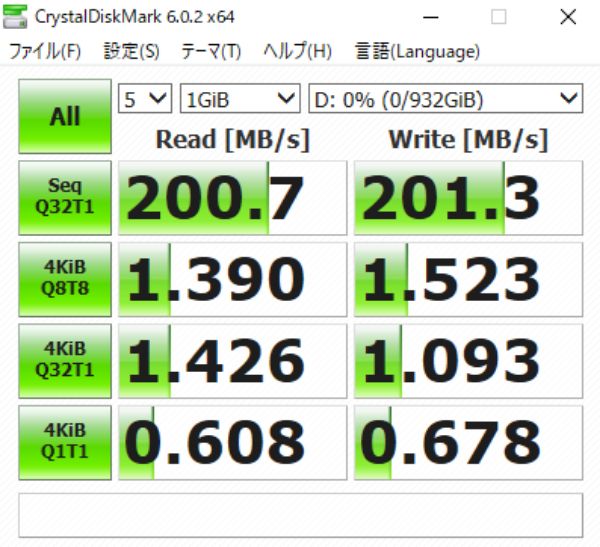
Task: Click the empty comment field at the bottom
Action: pos(301,515)
